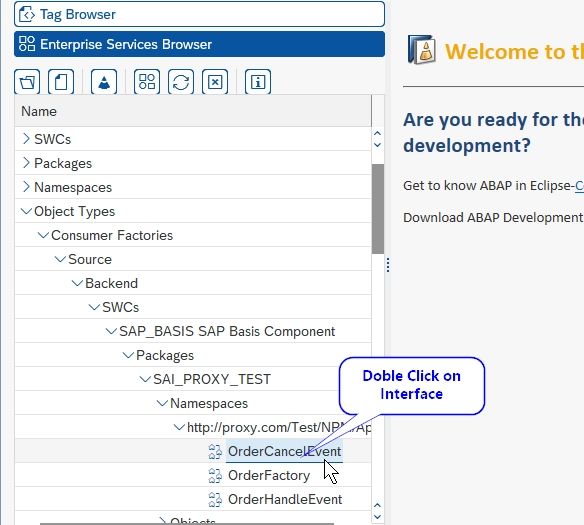
Task: Collapse the Backend node
Action: tap(77, 283)
